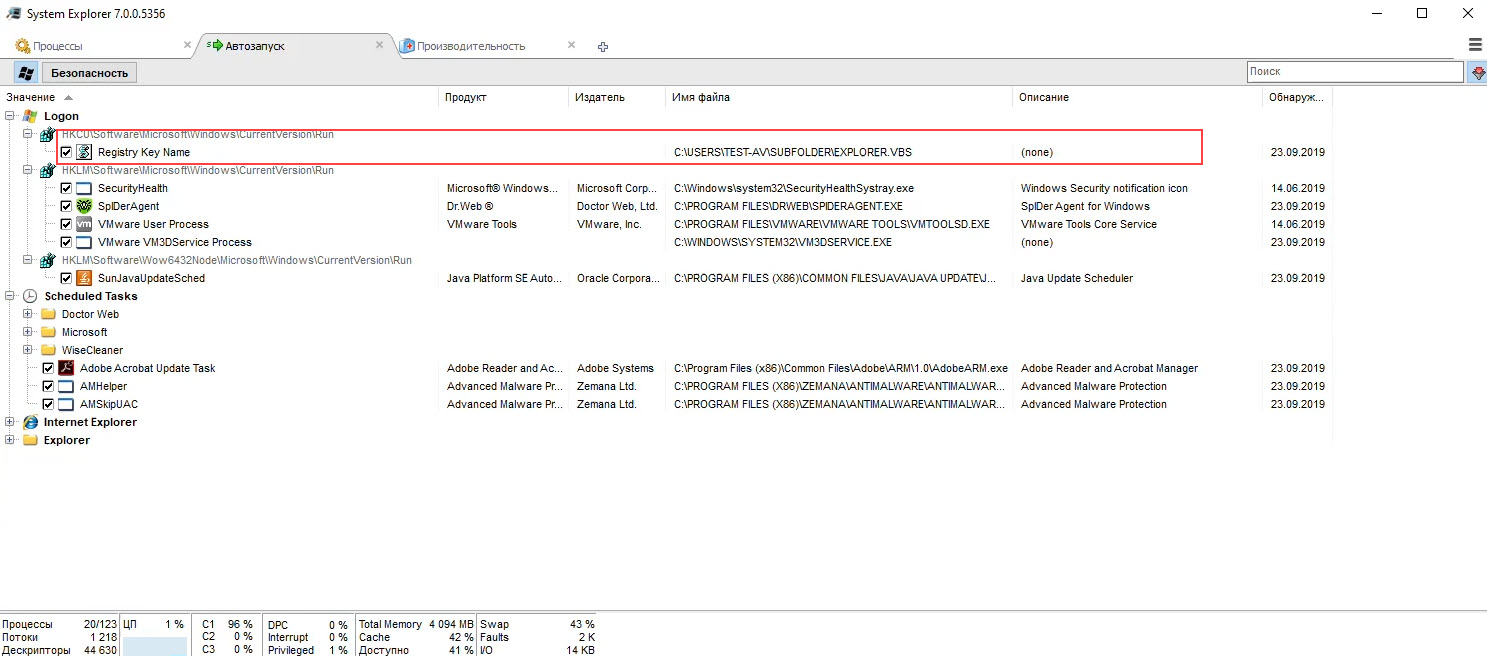The image size is (1487, 656).
Task: Click the VMware User Process icon
Action: [x=84, y=224]
